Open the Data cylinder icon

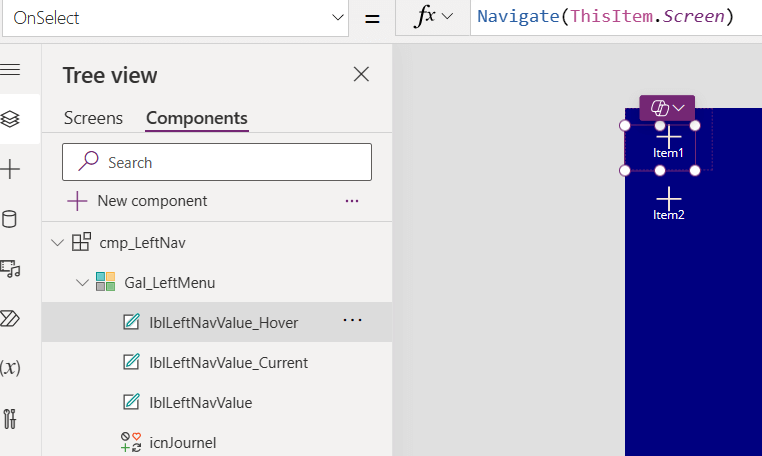tap(10, 219)
